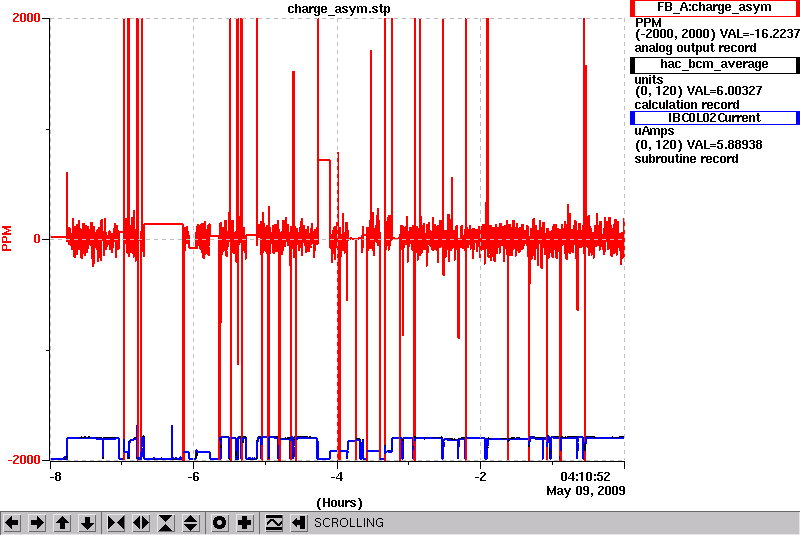Image resolution: width=800 pixels, height=535 pixels.
Task: Click the -2000 y-axis lower limit label
Action: (23, 460)
